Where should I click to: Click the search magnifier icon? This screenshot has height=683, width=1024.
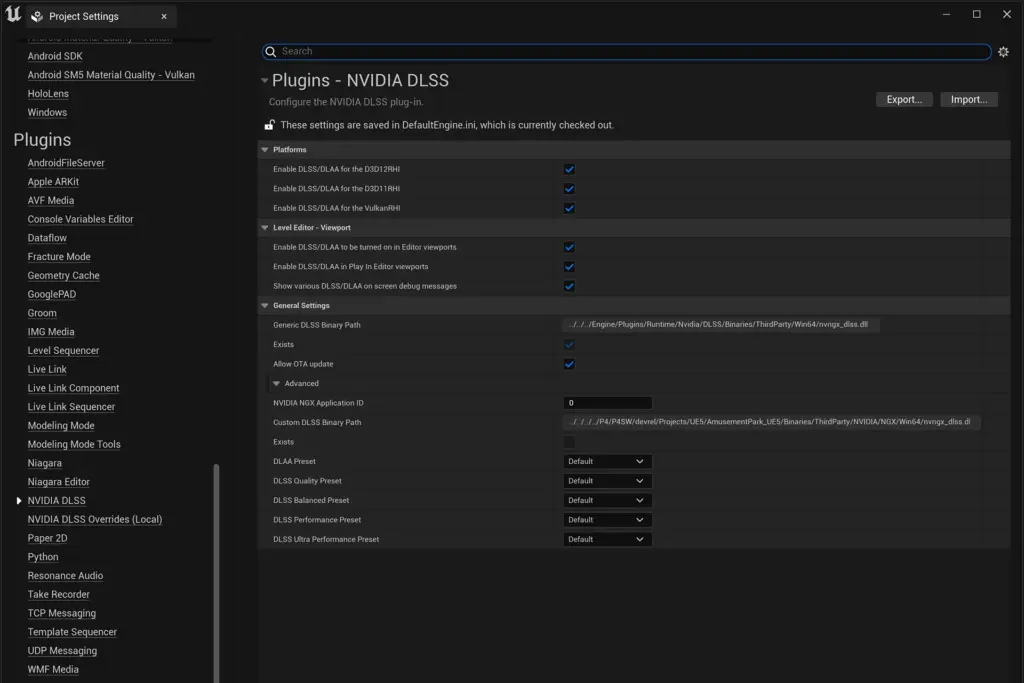270,52
